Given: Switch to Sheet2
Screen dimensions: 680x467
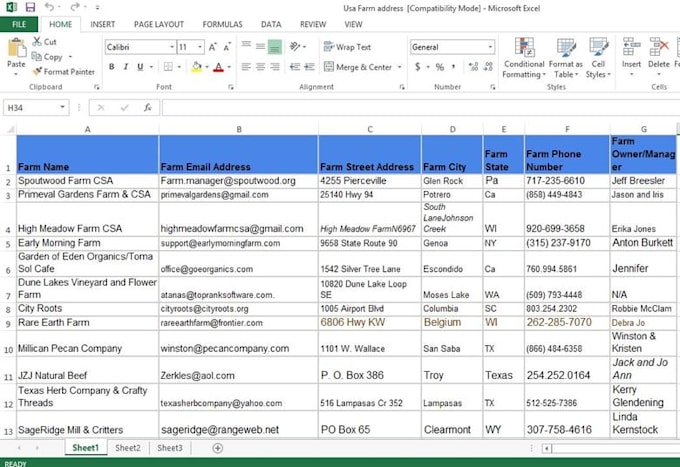Looking at the screenshot, I should [128, 448].
